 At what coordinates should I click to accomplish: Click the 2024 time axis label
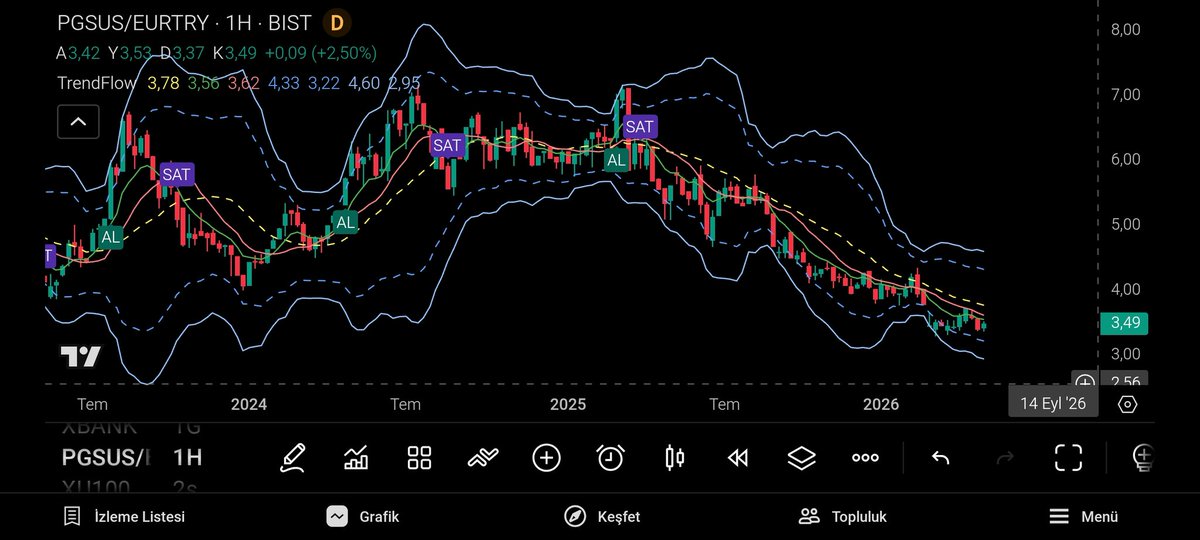click(x=248, y=404)
